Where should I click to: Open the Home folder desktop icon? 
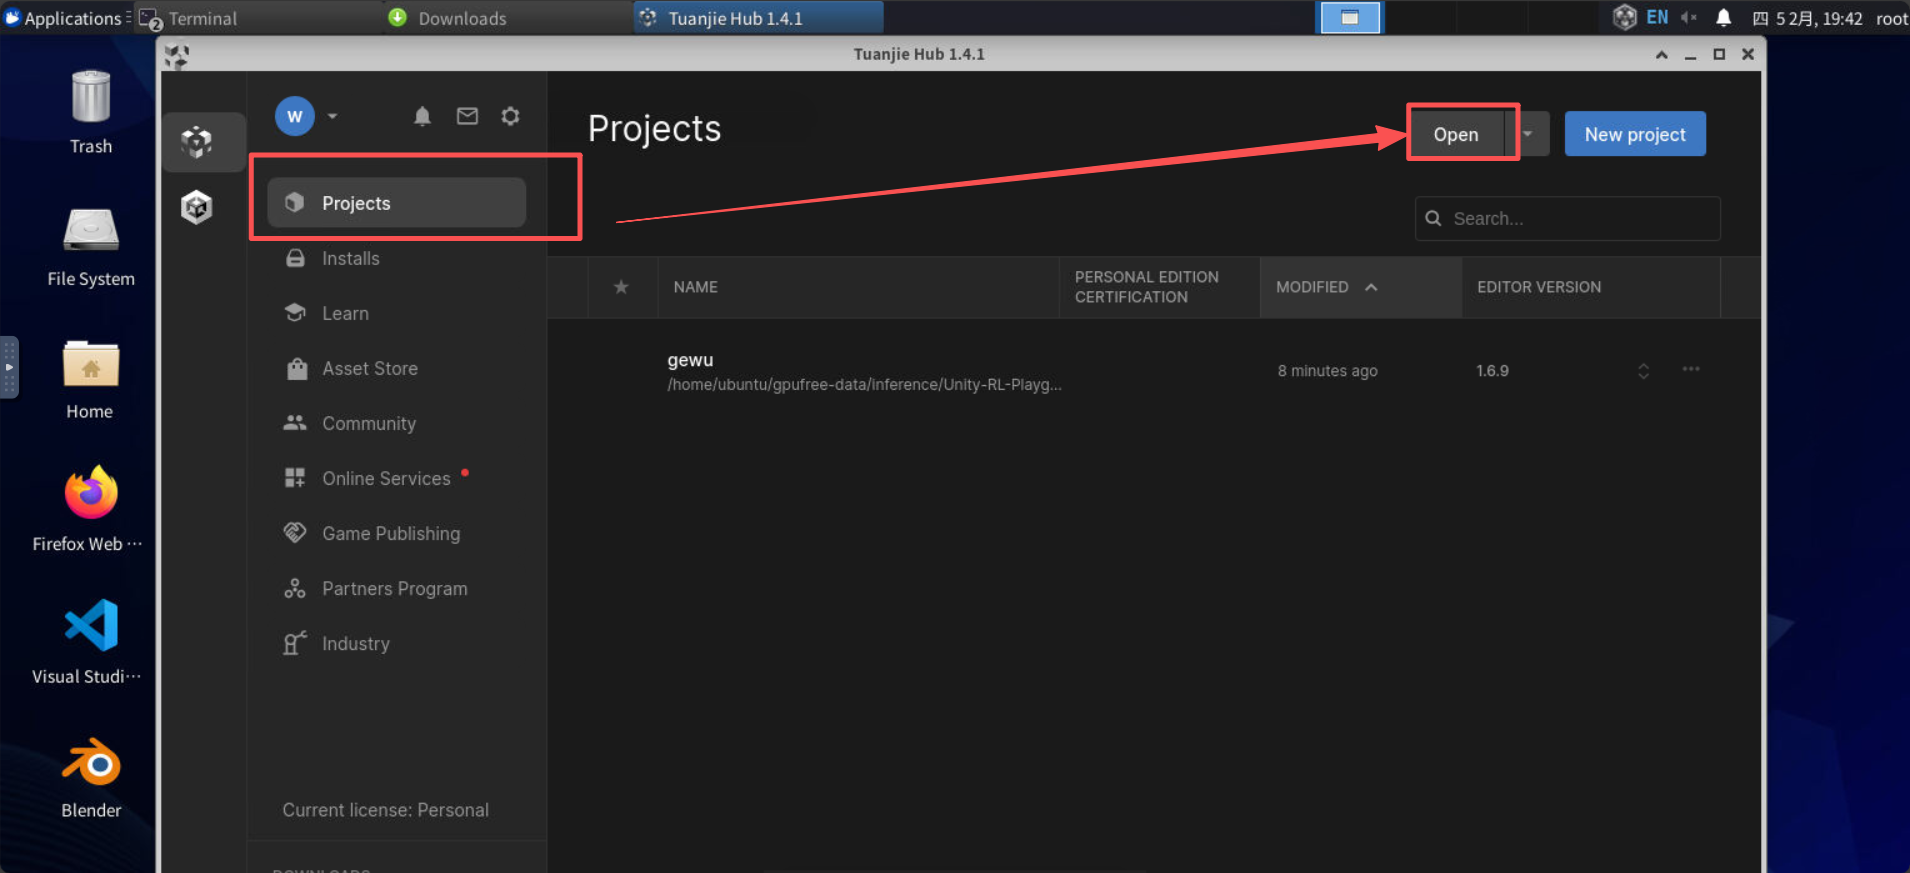tap(90, 363)
